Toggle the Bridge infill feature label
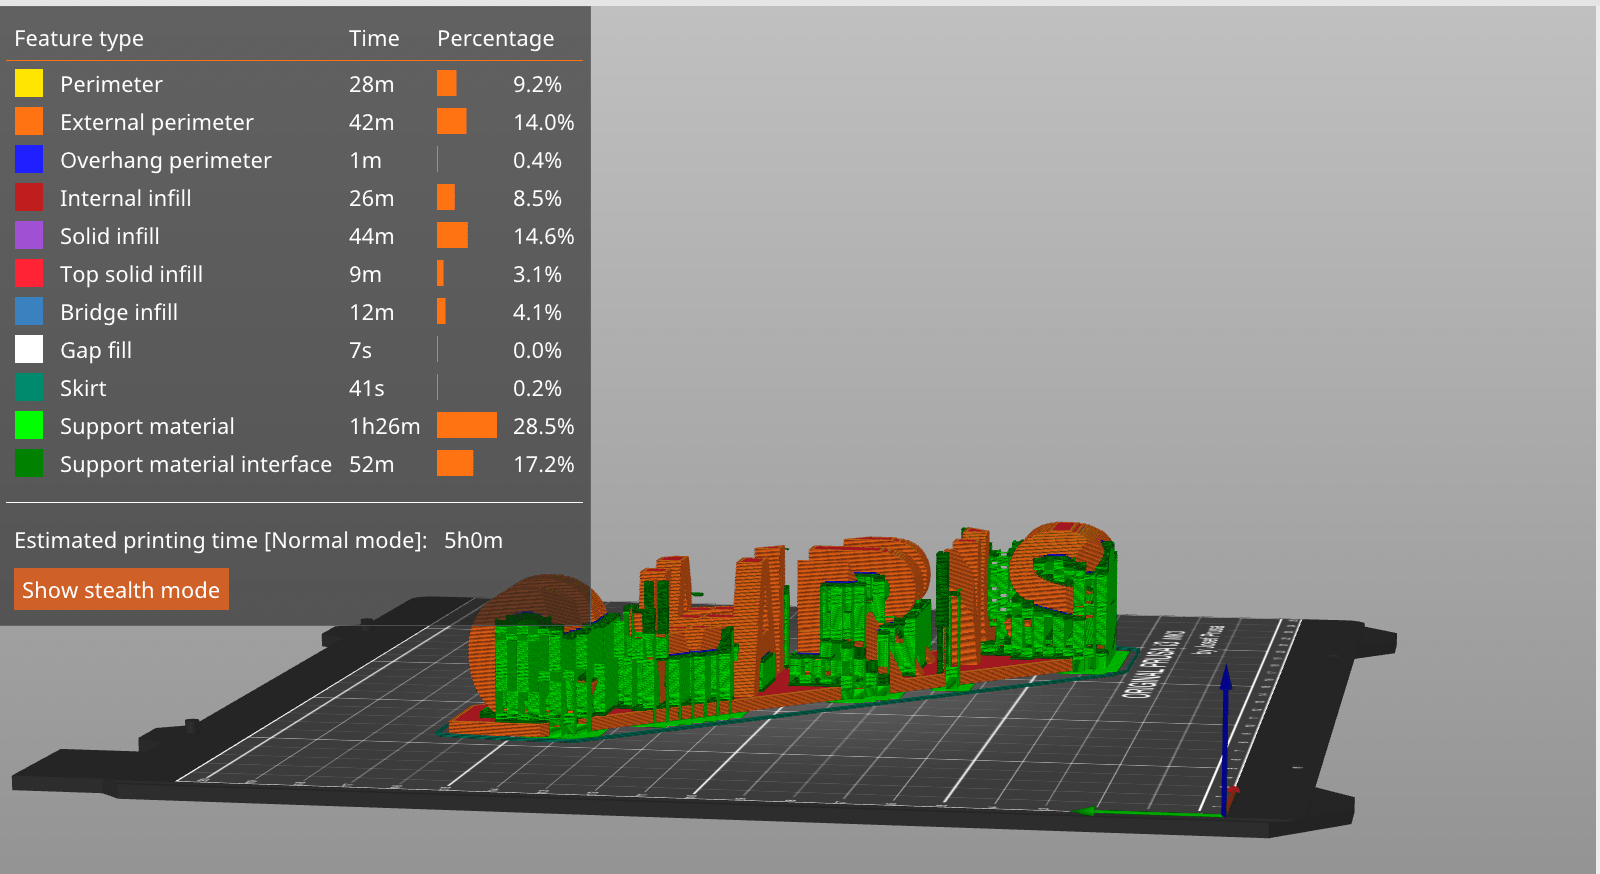The image size is (1600, 874). point(119,312)
